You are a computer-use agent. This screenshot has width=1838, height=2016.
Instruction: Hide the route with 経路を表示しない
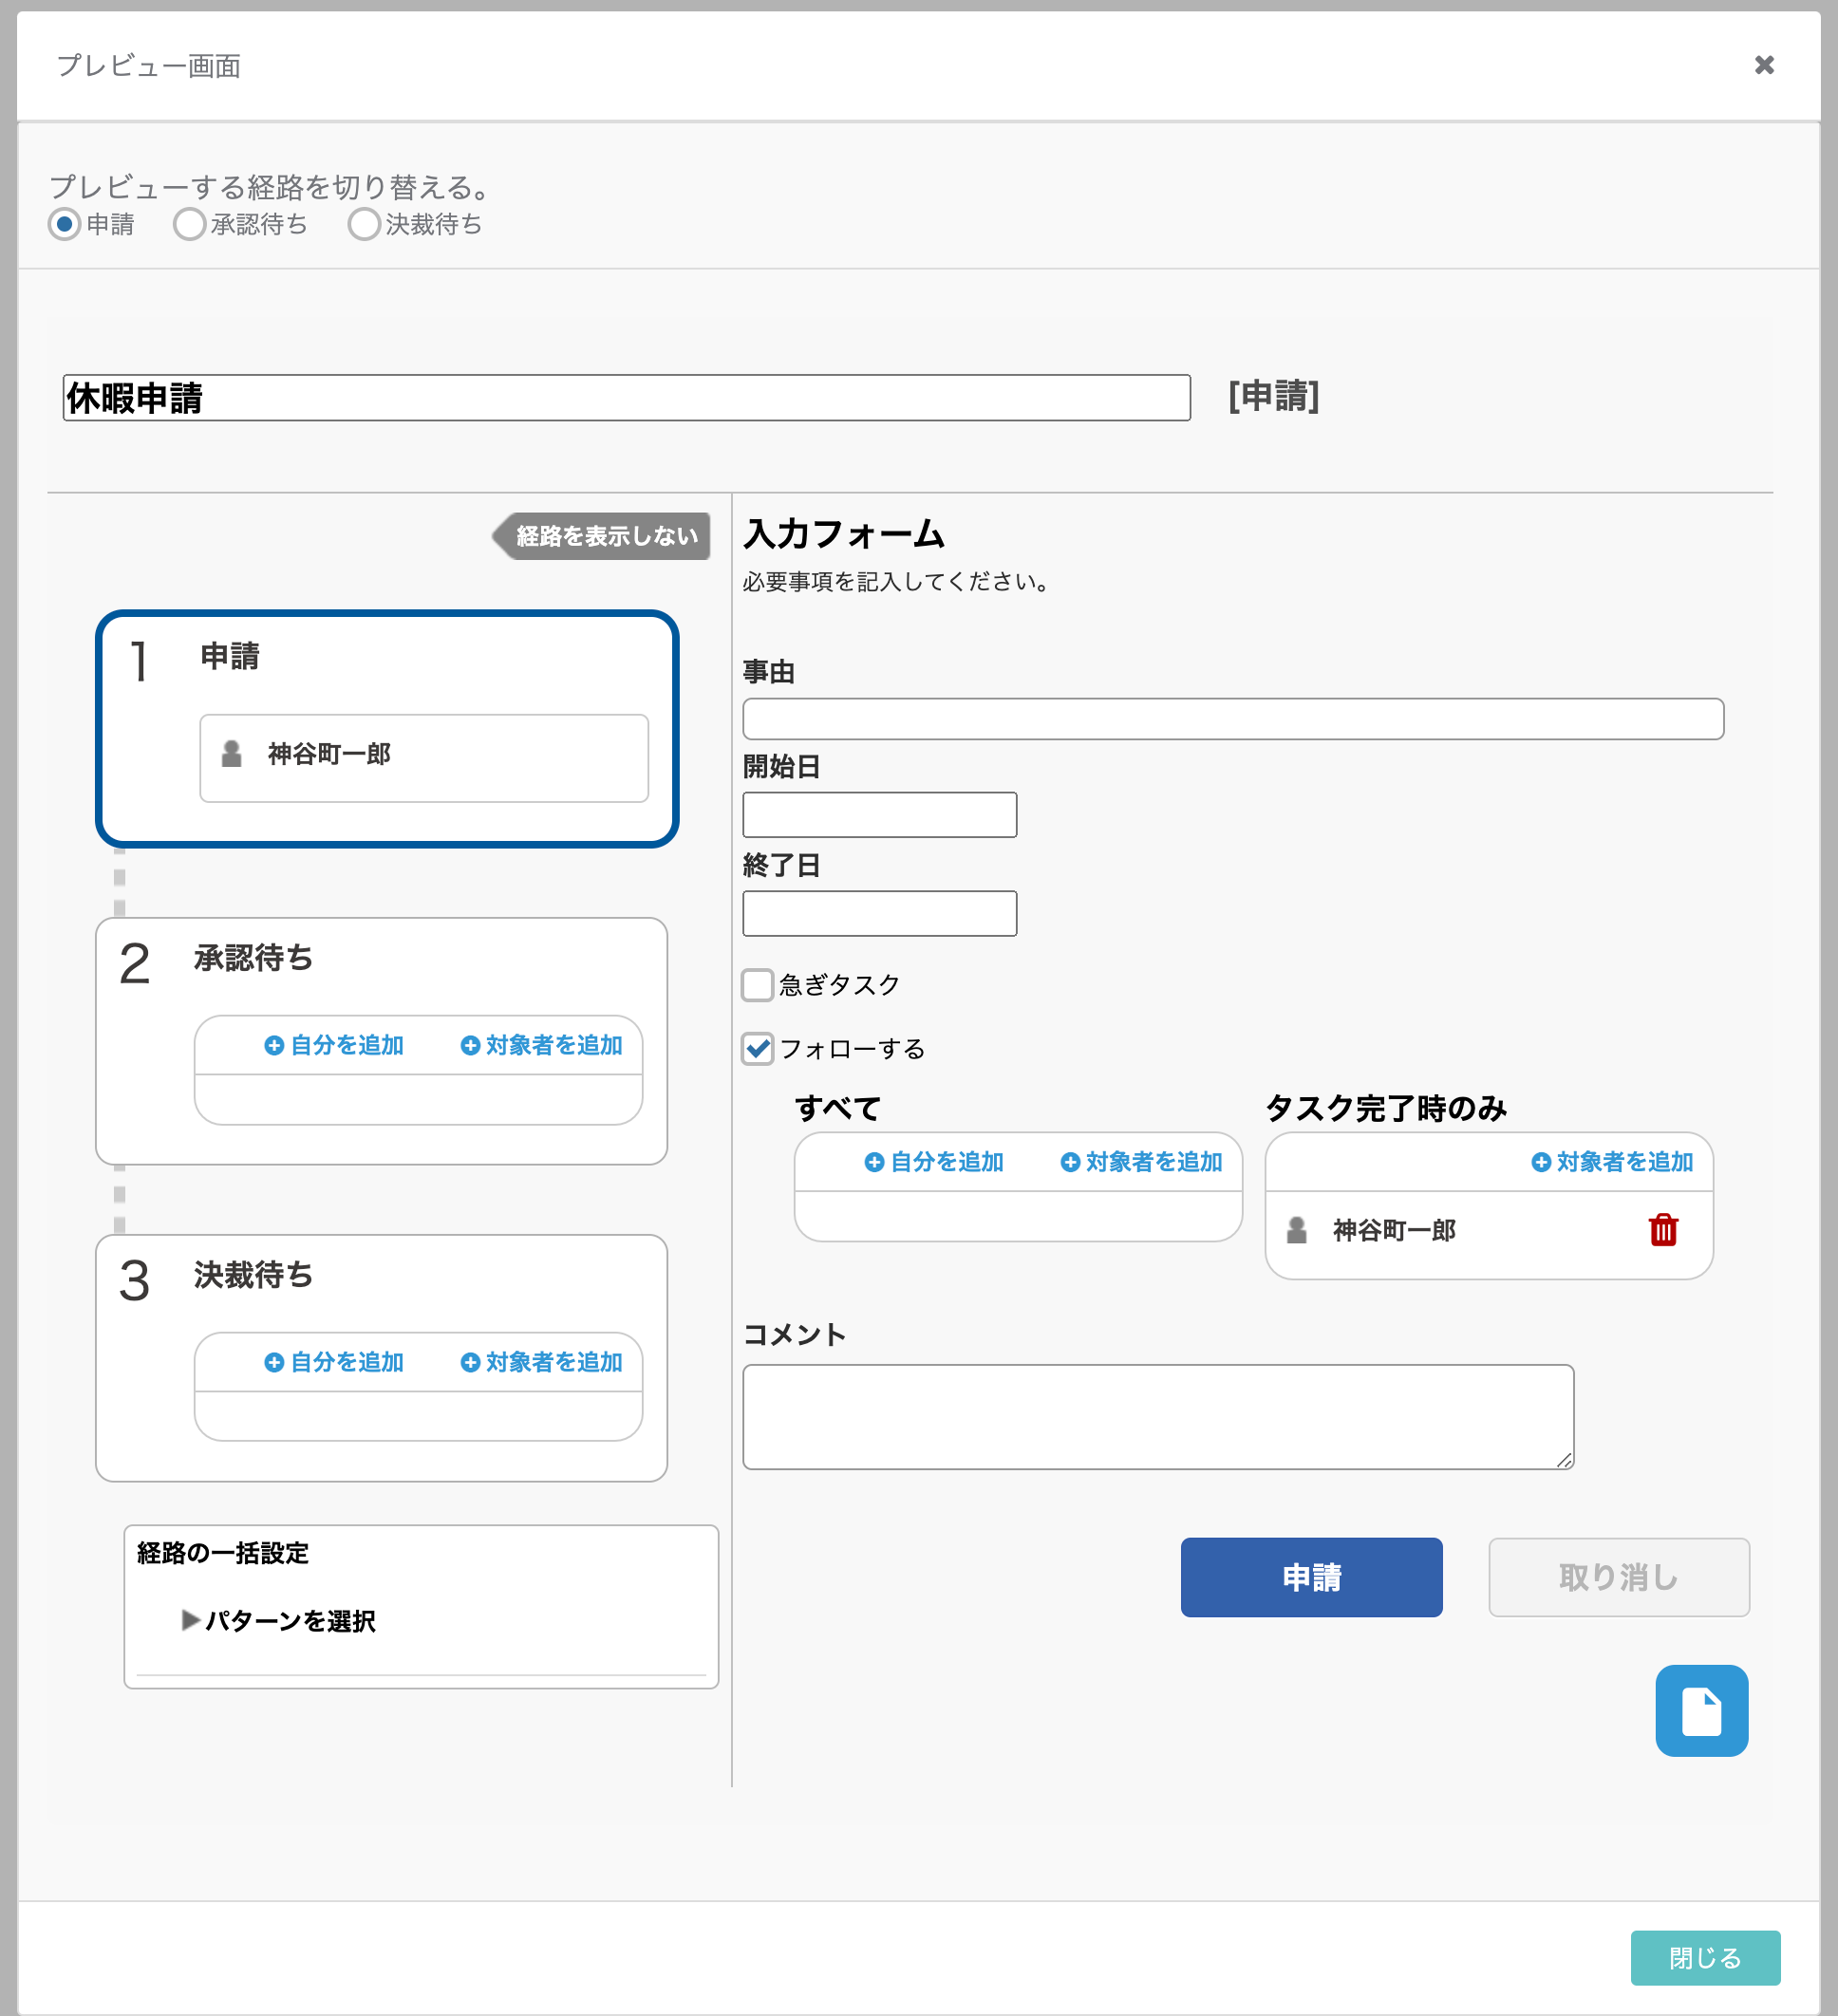602,536
